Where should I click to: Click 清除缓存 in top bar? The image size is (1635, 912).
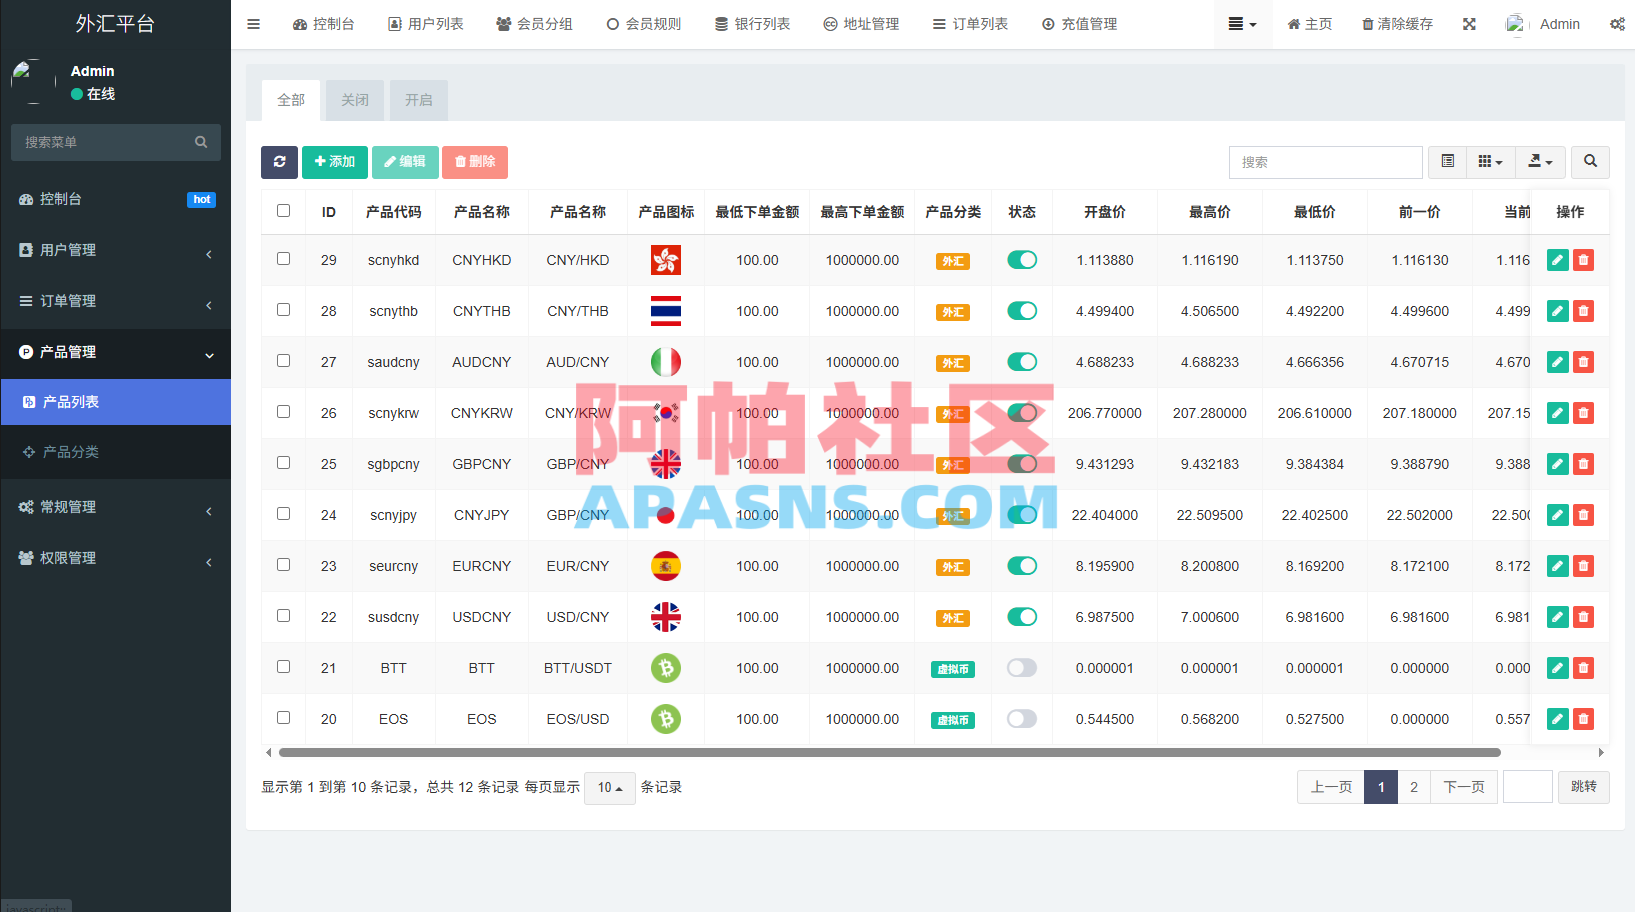click(x=1397, y=24)
